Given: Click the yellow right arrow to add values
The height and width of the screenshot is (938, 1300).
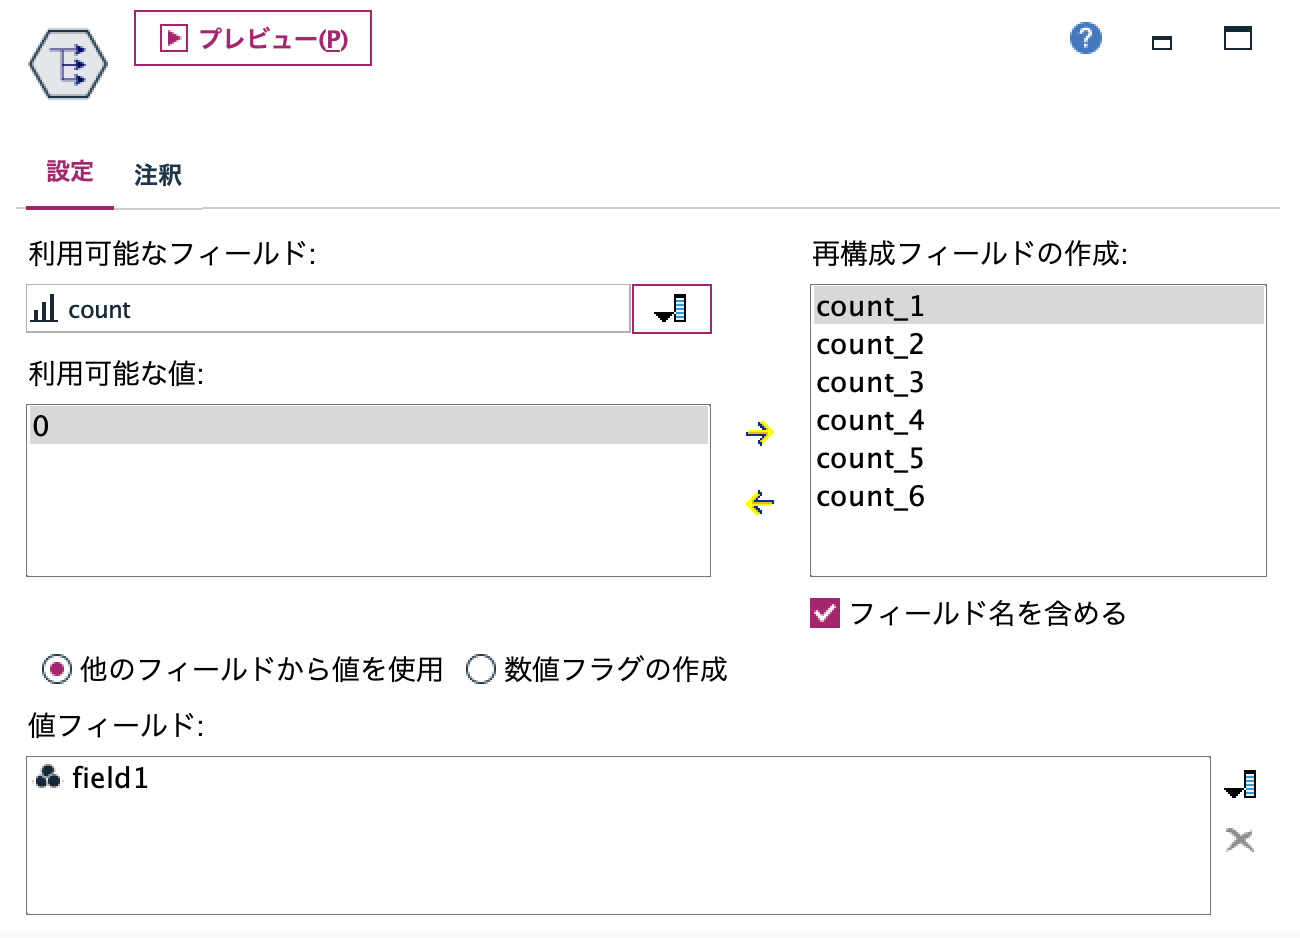Looking at the screenshot, I should (x=759, y=432).
